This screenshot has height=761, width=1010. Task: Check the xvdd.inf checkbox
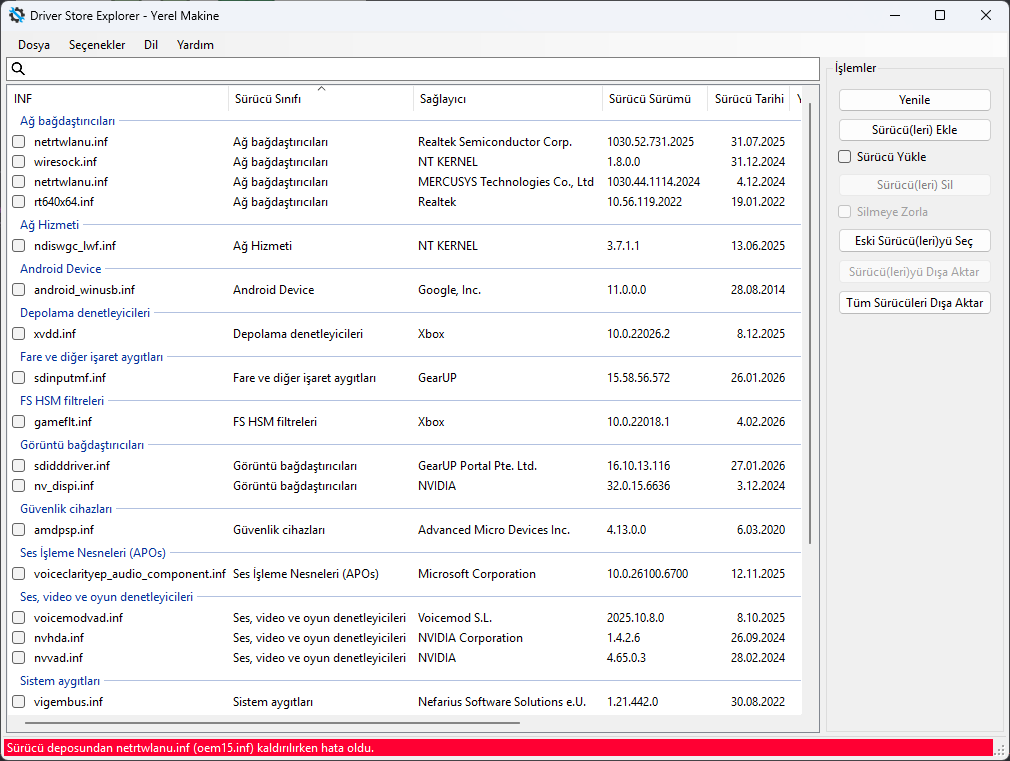19,333
